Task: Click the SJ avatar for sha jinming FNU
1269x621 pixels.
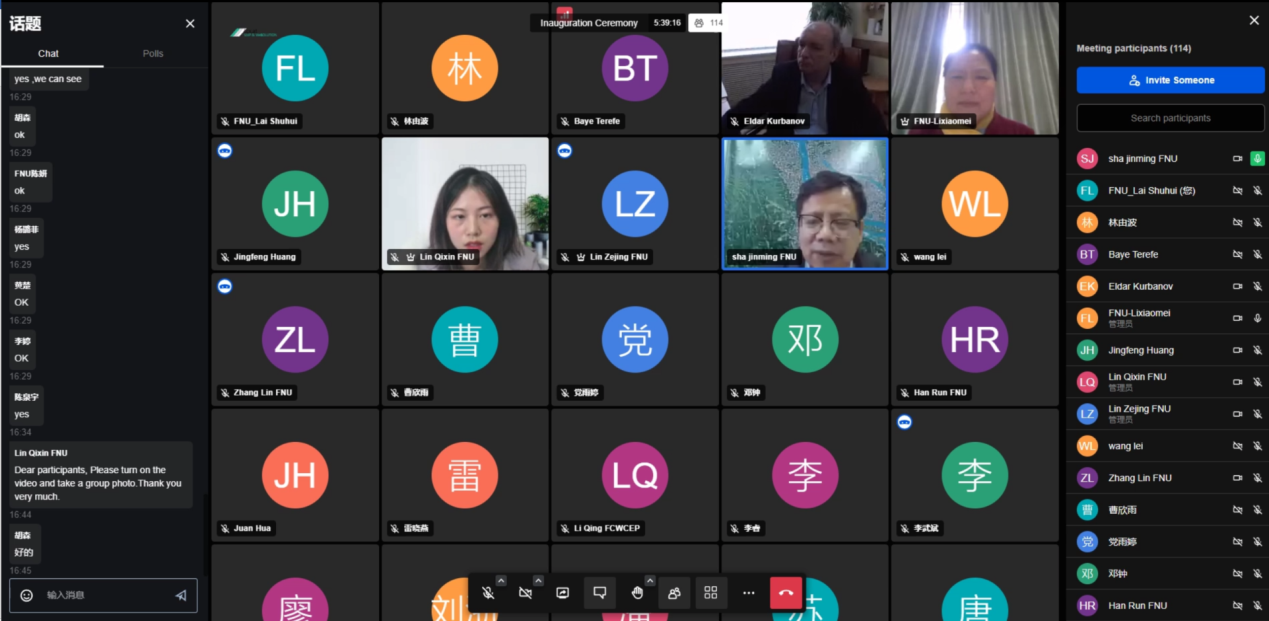Action: [x=1087, y=159]
